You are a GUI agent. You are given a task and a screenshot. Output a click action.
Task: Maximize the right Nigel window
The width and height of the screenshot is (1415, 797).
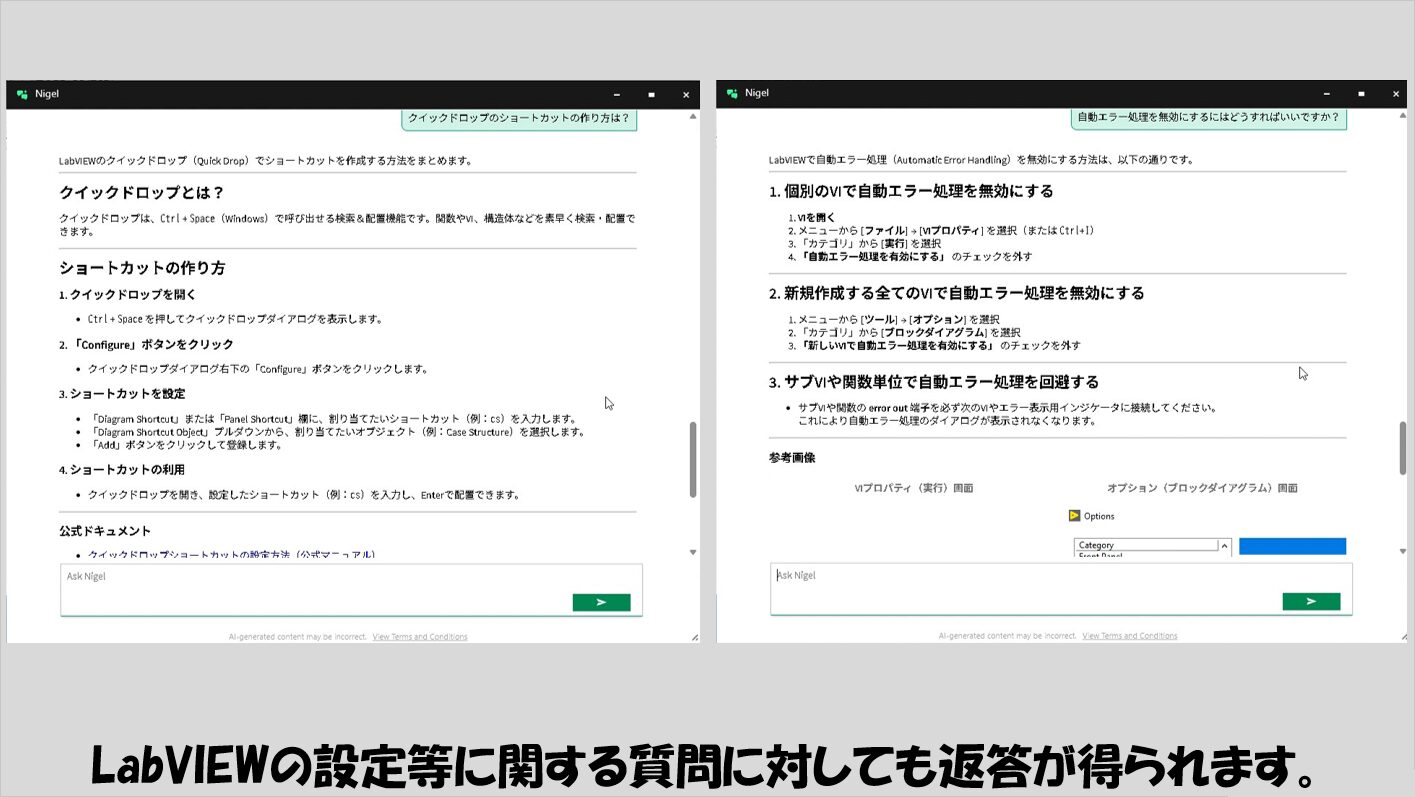(x=1361, y=94)
